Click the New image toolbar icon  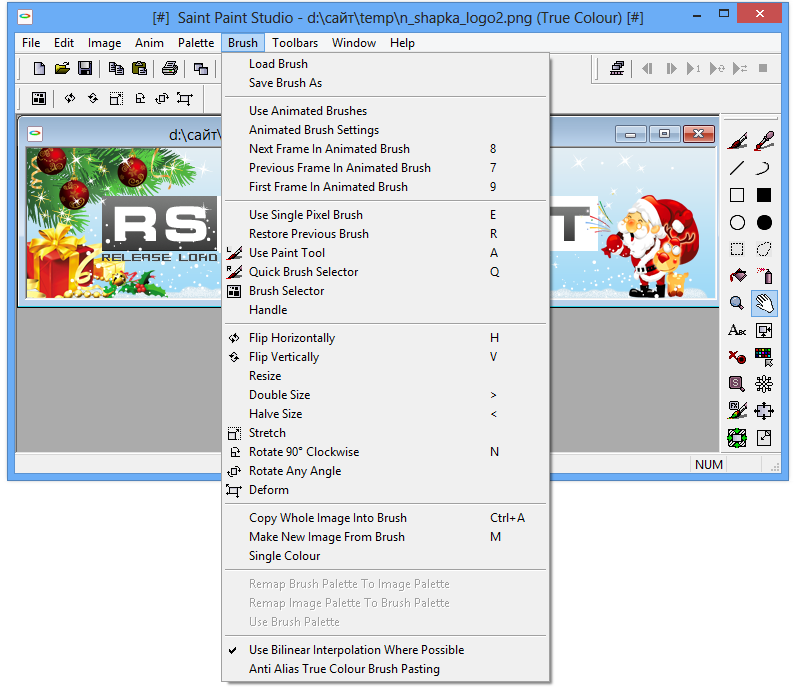pos(39,69)
